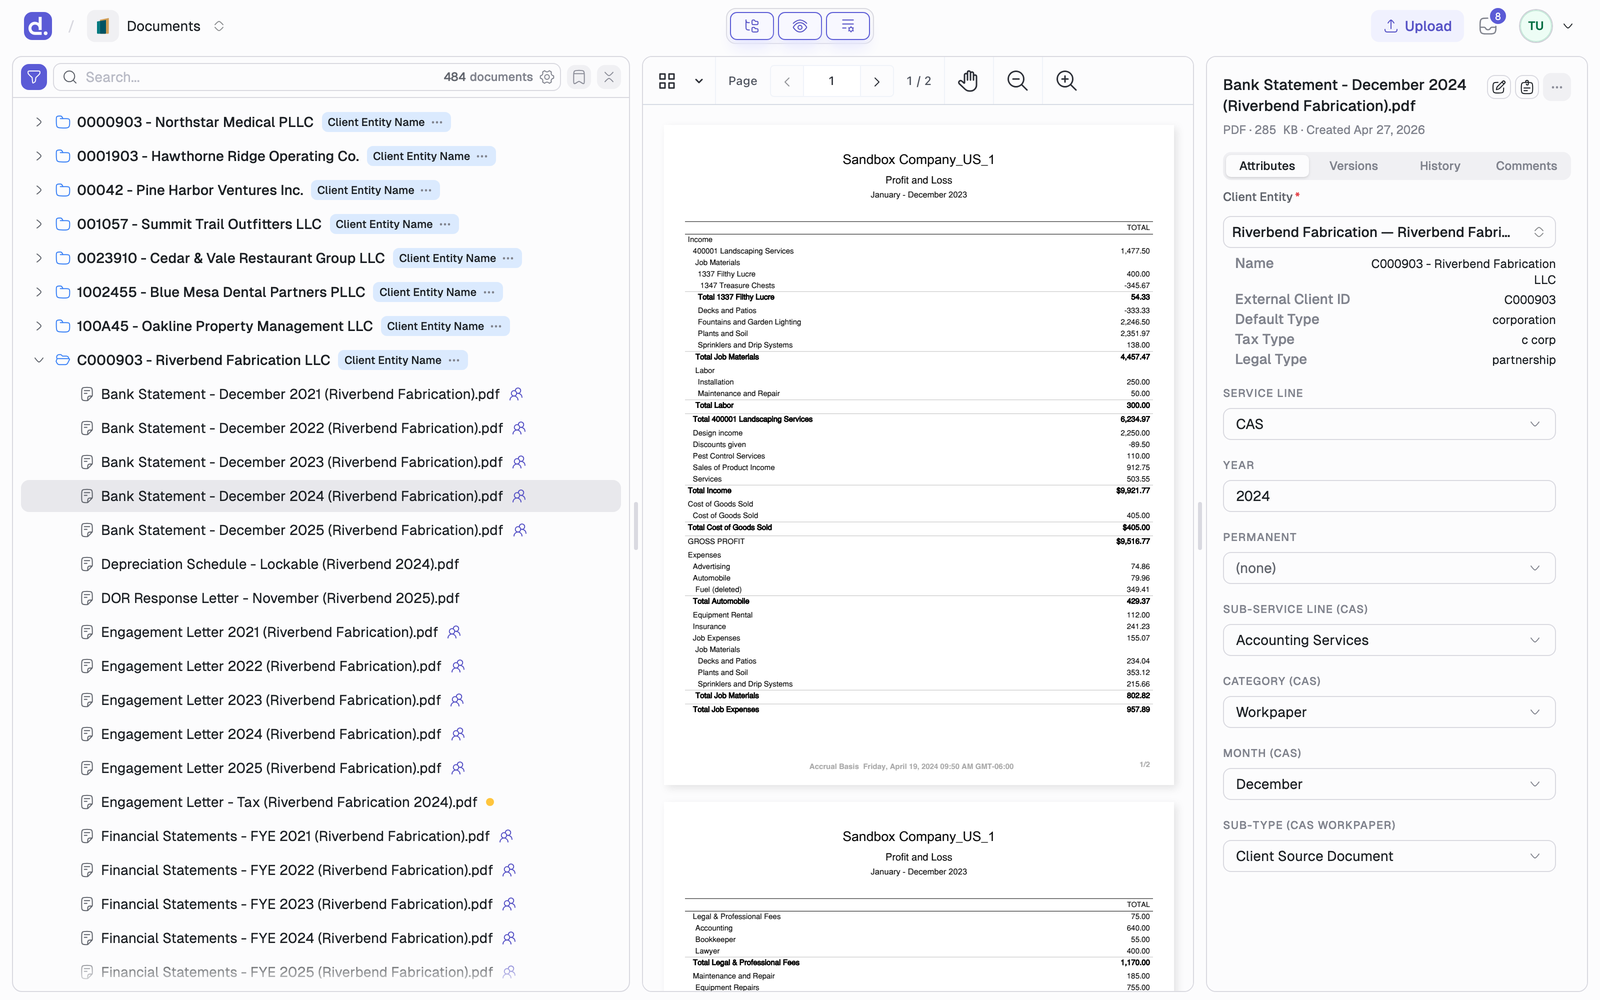This screenshot has height=1000, width=1600.
Task: Select the hand pan tool
Action: pos(968,81)
